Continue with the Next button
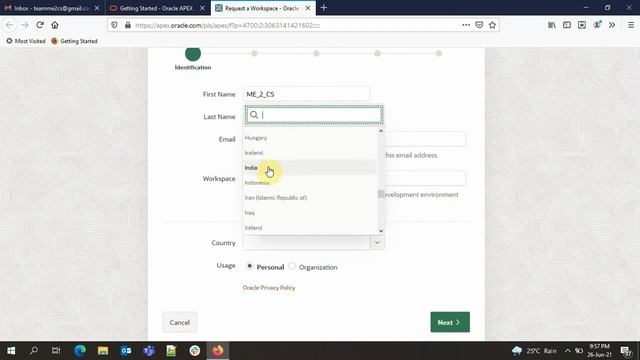The image size is (640, 360). click(x=450, y=322)
